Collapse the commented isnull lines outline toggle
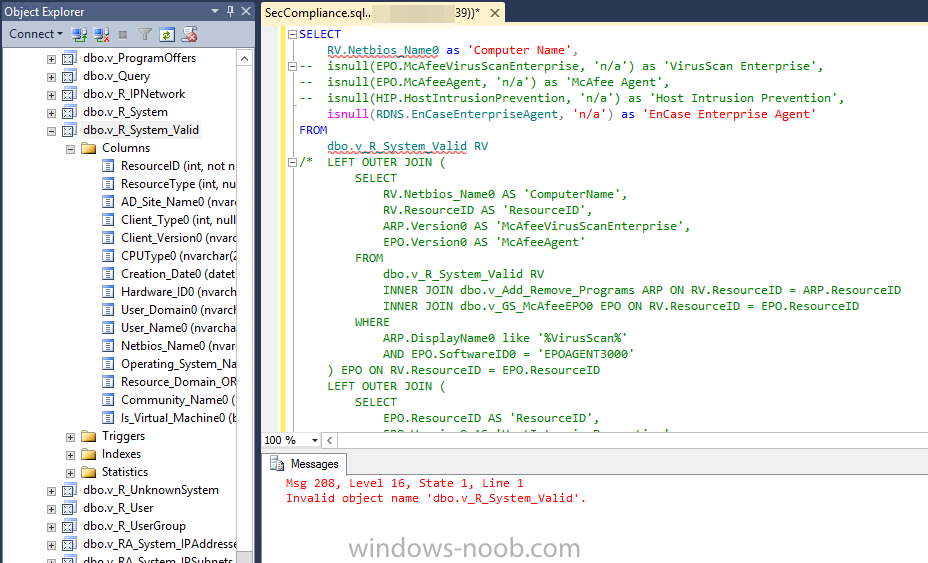The image size is (928, 563). click(292, 66)
